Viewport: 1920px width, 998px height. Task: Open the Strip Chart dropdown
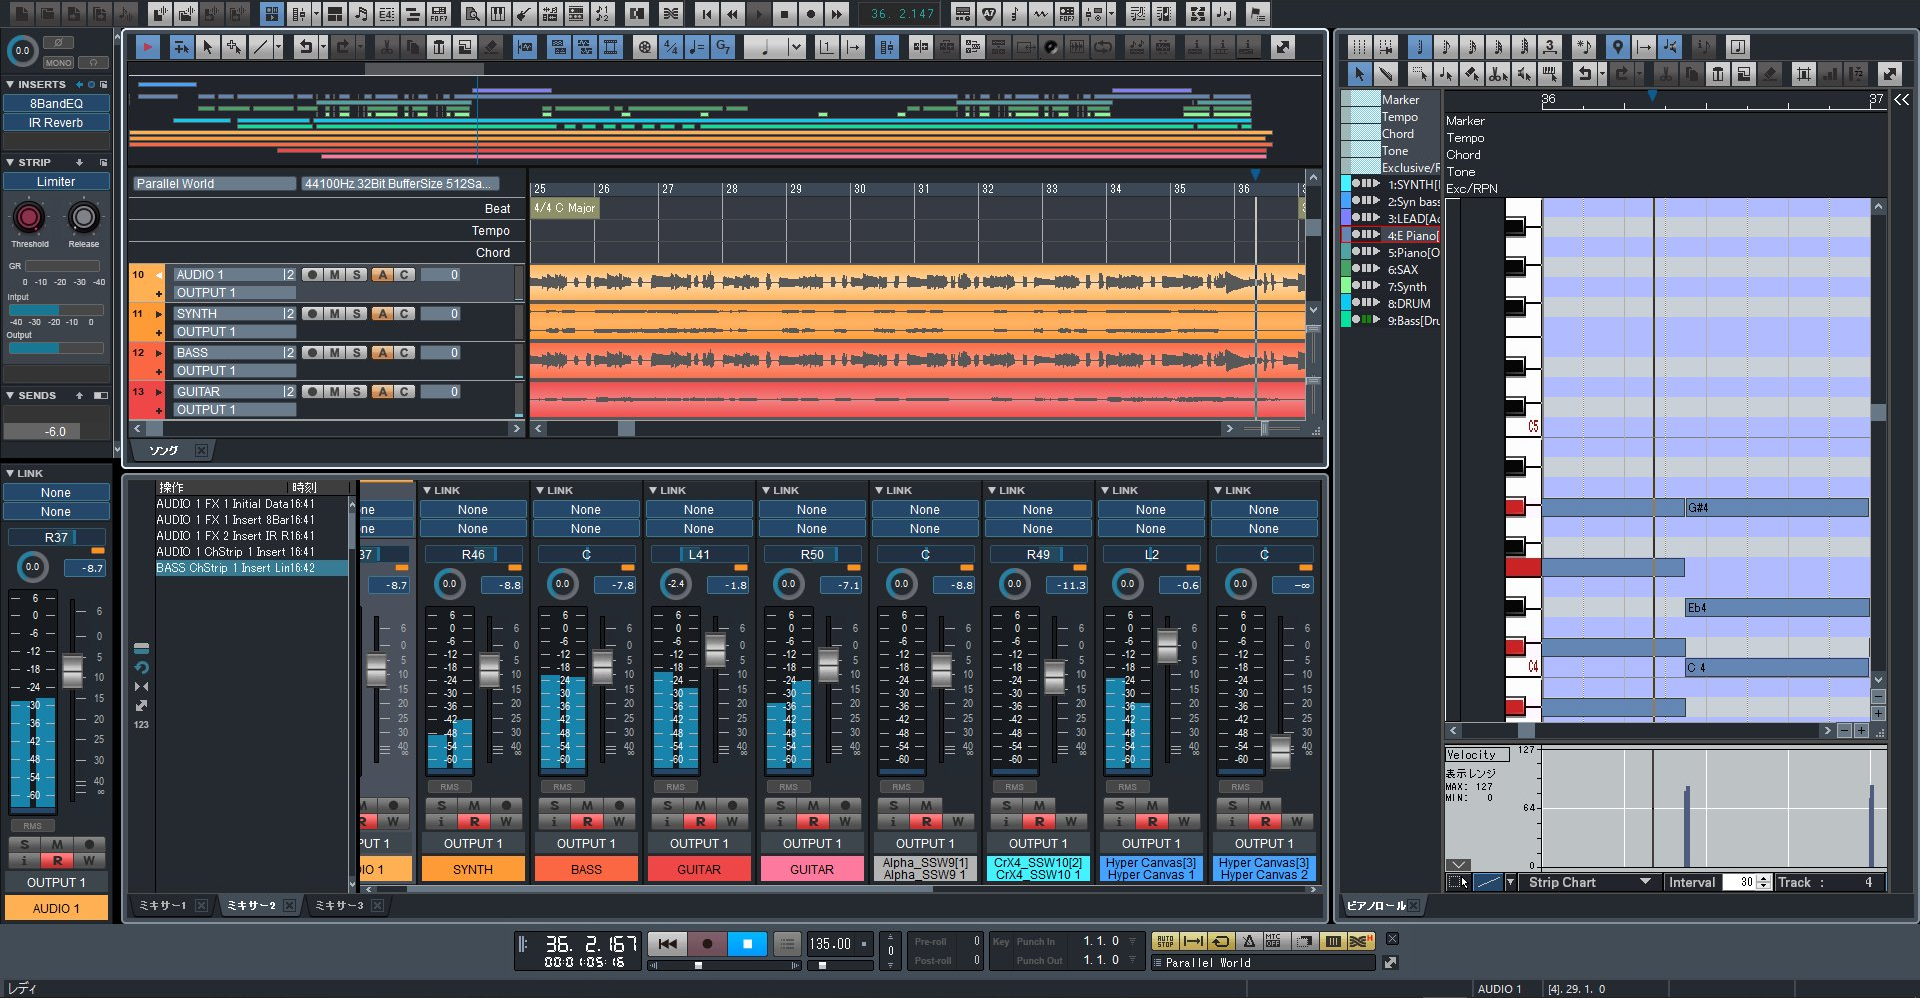pos(1644,883)
